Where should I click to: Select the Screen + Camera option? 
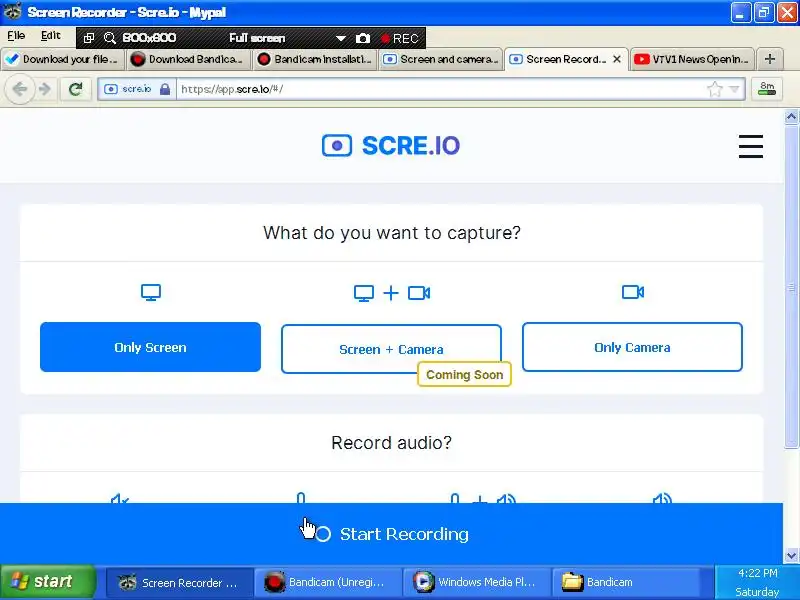tap(391, 349)
